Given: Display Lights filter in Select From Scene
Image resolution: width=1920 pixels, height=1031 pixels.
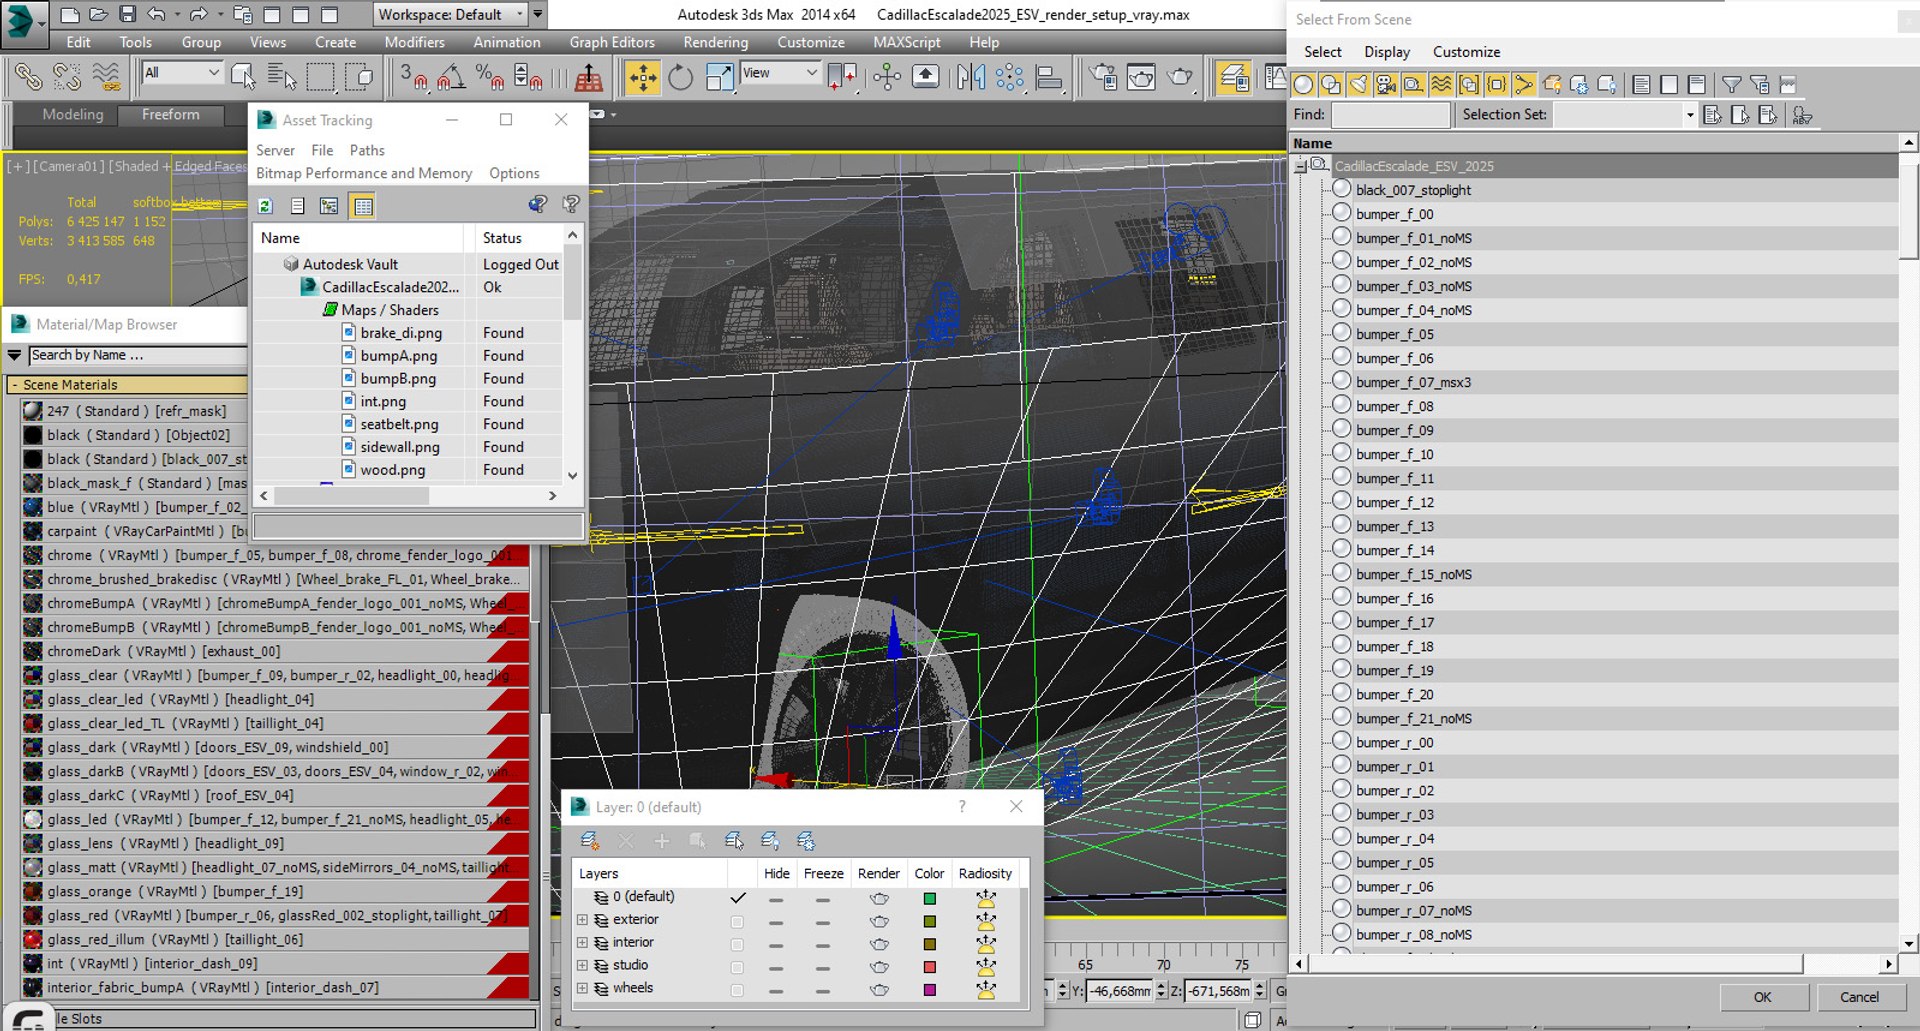Looking at the screenshot, I should coord(1358,85).
